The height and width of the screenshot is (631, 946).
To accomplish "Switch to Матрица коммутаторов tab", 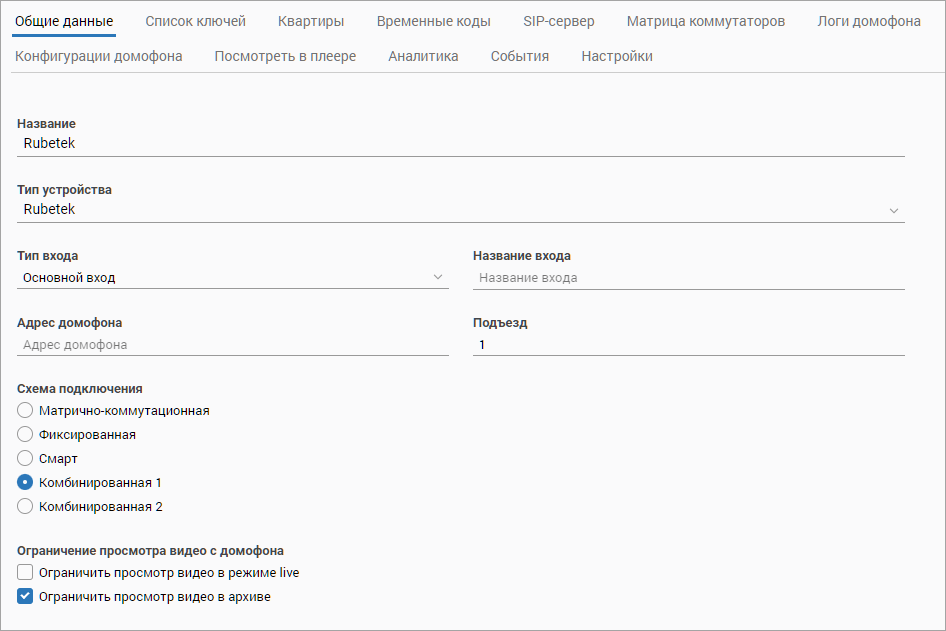I will [x=705, y=21].
